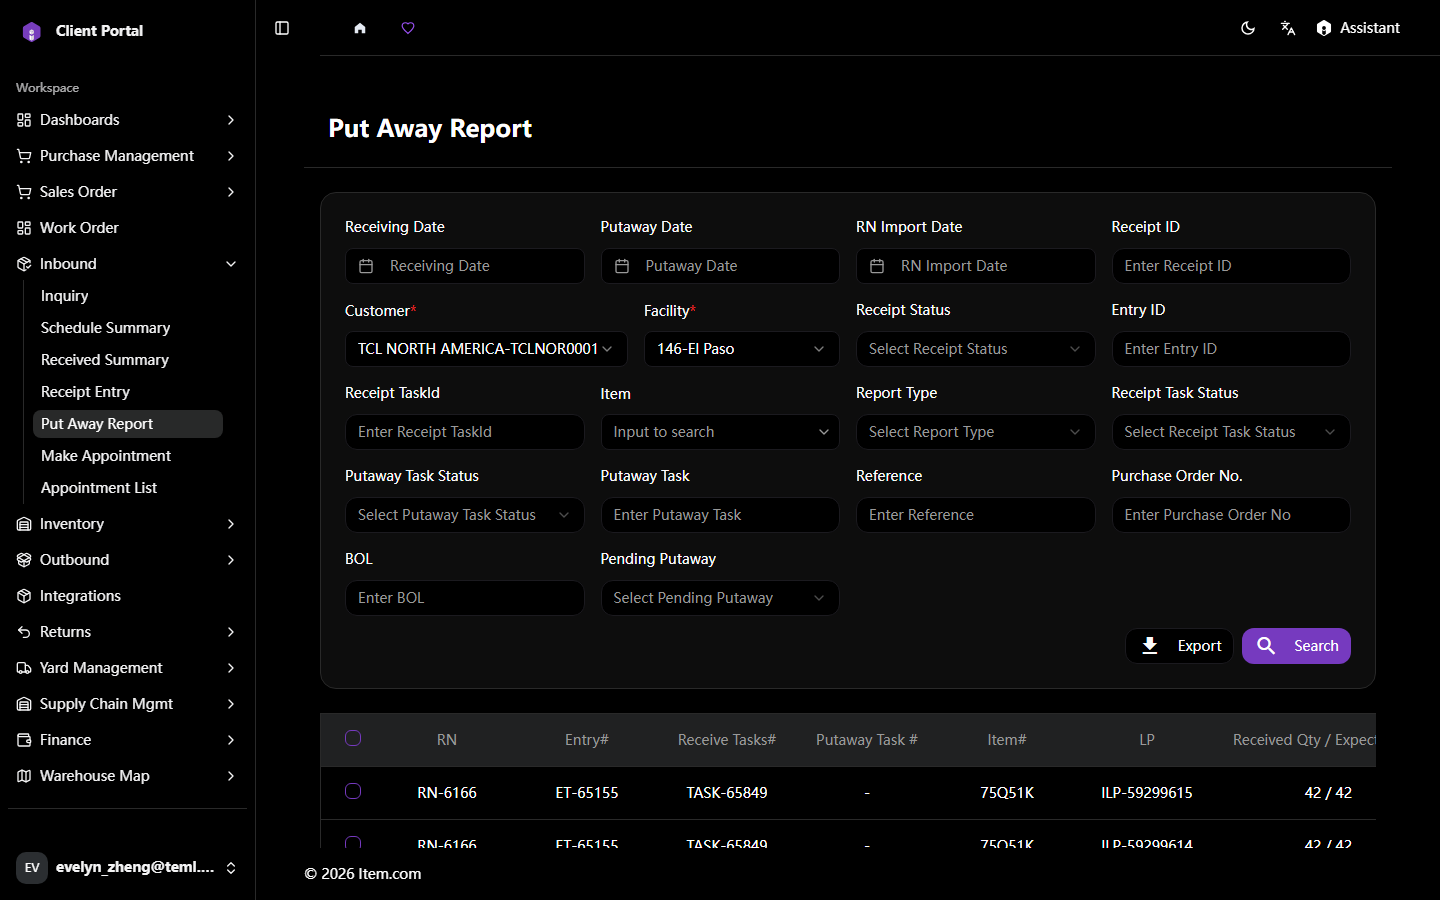1440x900 pixels.
Task: Open calendar icon in RN Import Date
Action: [877, 266]
